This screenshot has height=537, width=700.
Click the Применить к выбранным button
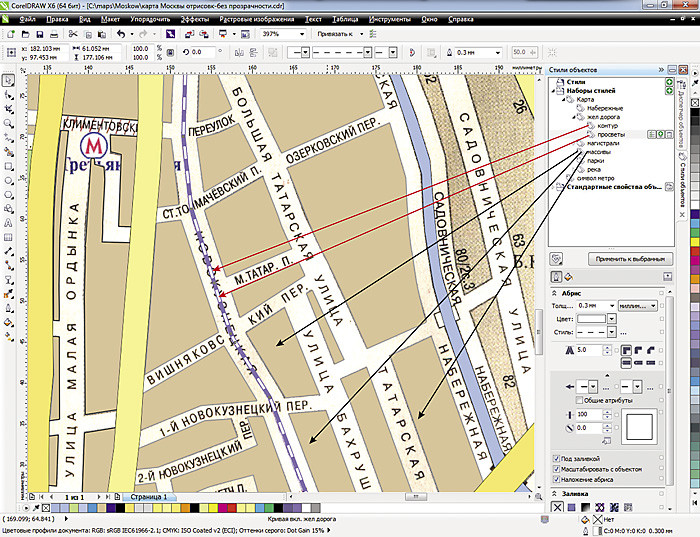point(630,259)
